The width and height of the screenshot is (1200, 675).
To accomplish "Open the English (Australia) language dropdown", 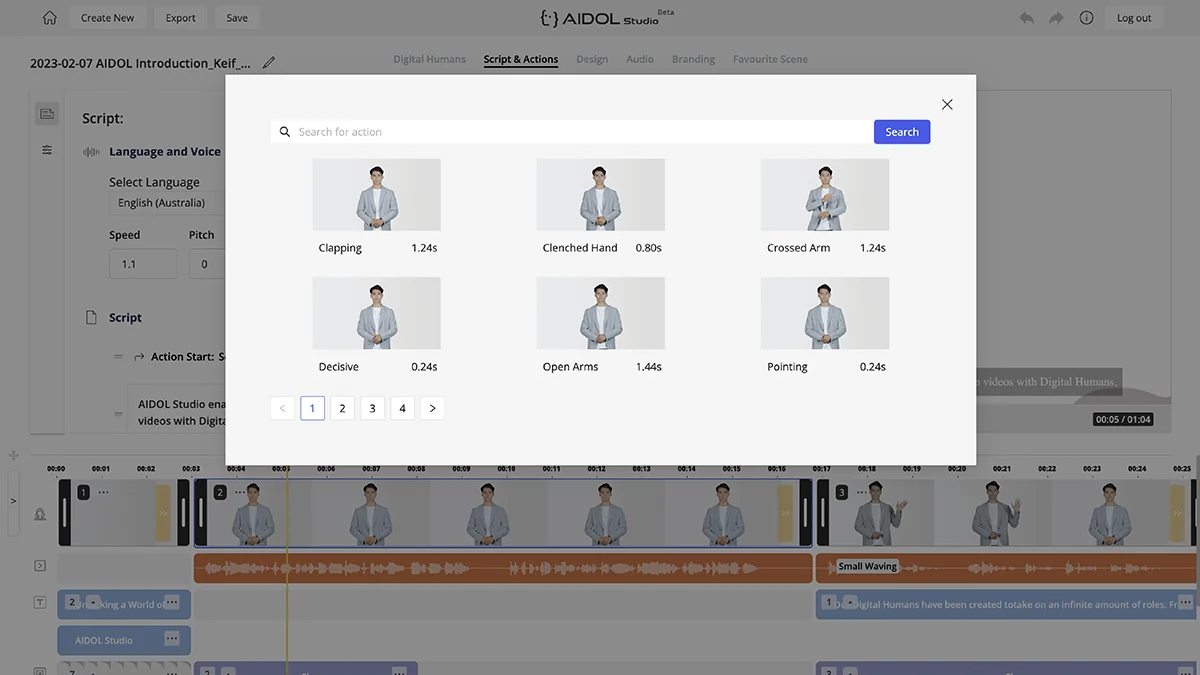I will (167, 203).
